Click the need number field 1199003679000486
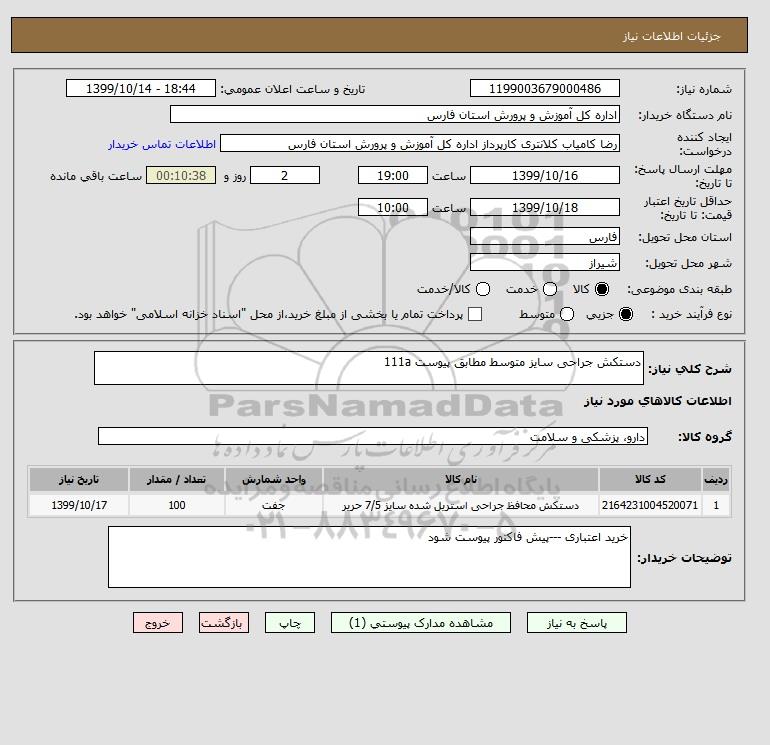The height and width of the screenshot is (745, 770). tap(545, 88)
